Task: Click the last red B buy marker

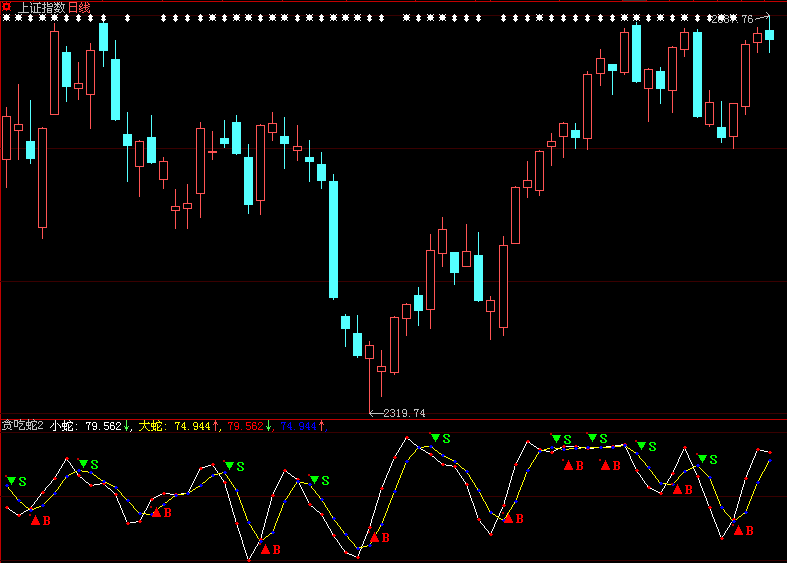Action: pyautogui.click(x=743, y=530)
